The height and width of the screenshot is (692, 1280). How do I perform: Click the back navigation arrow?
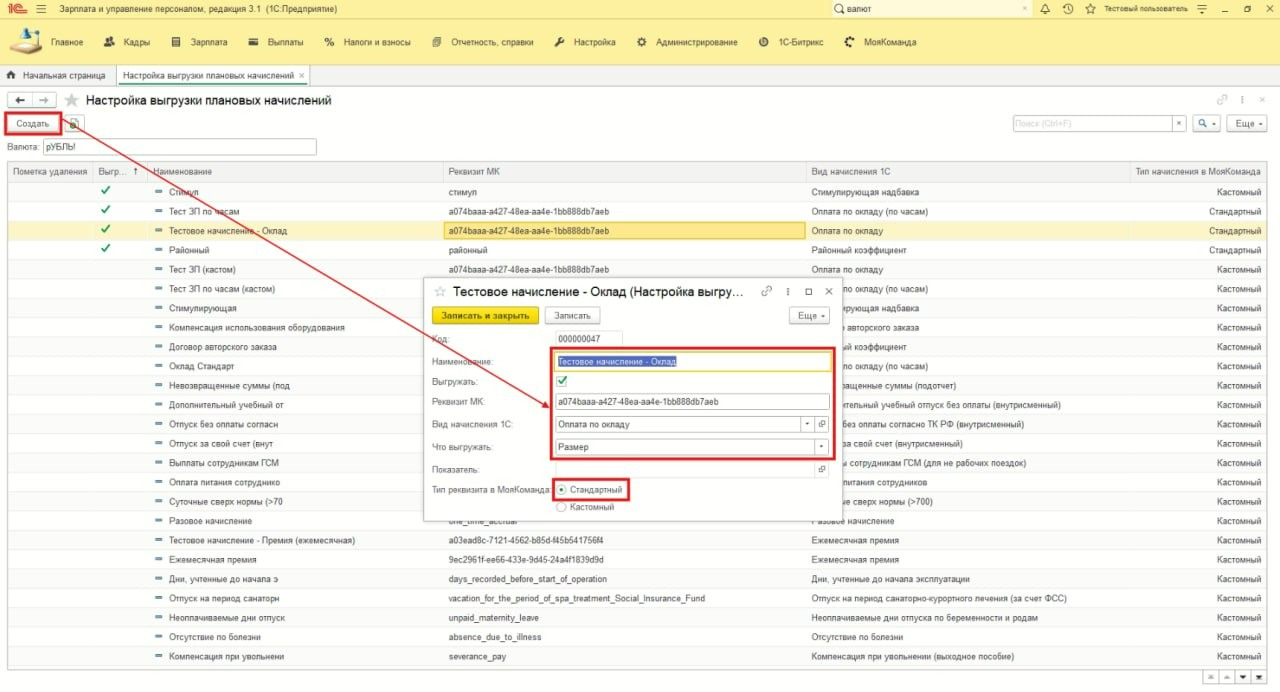click(x=20, y=100)
